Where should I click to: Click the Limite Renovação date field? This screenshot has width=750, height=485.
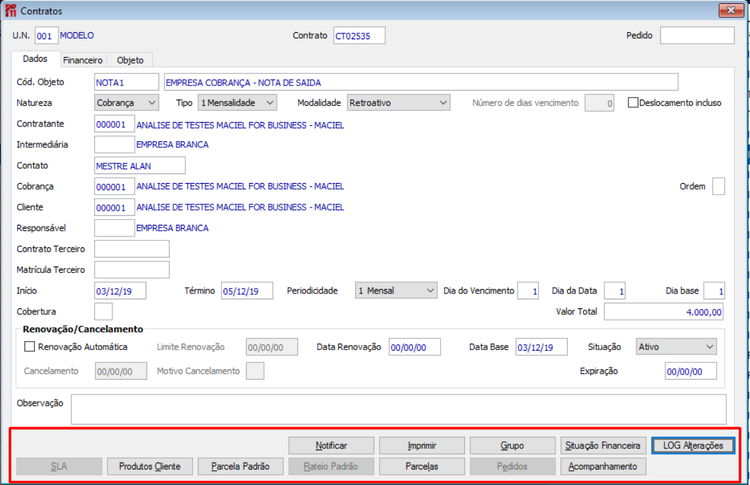(272, 347)
